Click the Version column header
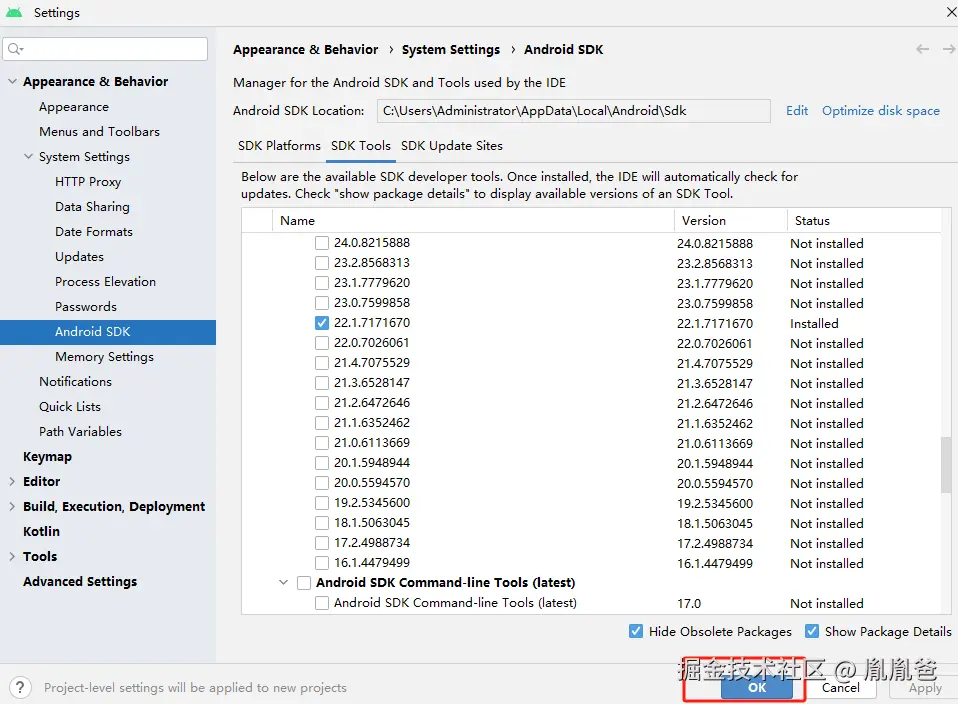 [x=731, y=221]
